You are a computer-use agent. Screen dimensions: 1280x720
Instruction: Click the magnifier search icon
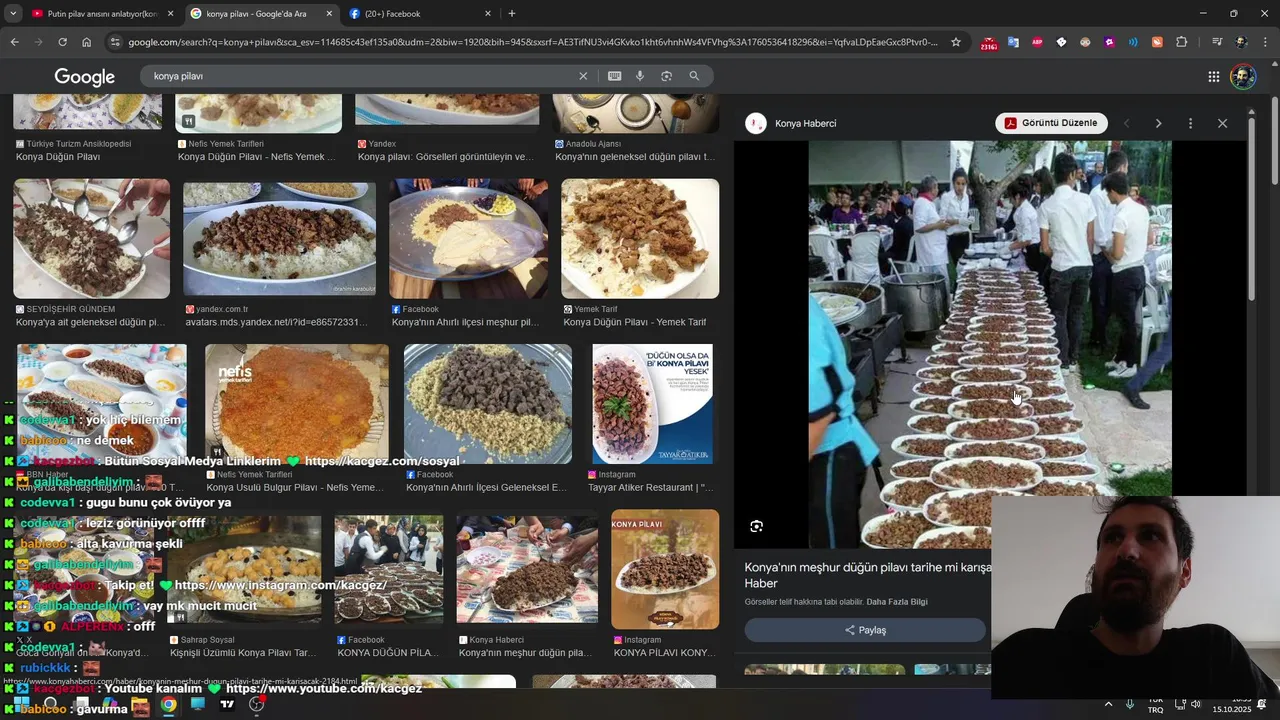(694, 76)
